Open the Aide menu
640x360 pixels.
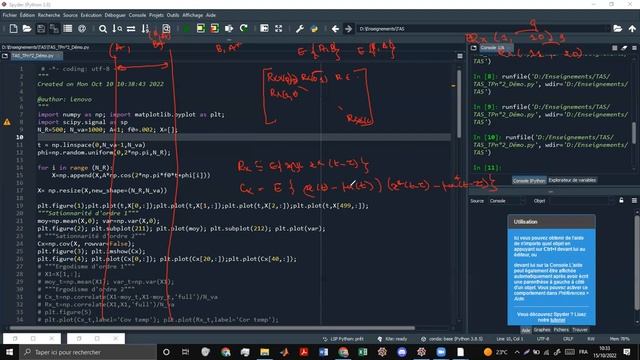point(211,15)
